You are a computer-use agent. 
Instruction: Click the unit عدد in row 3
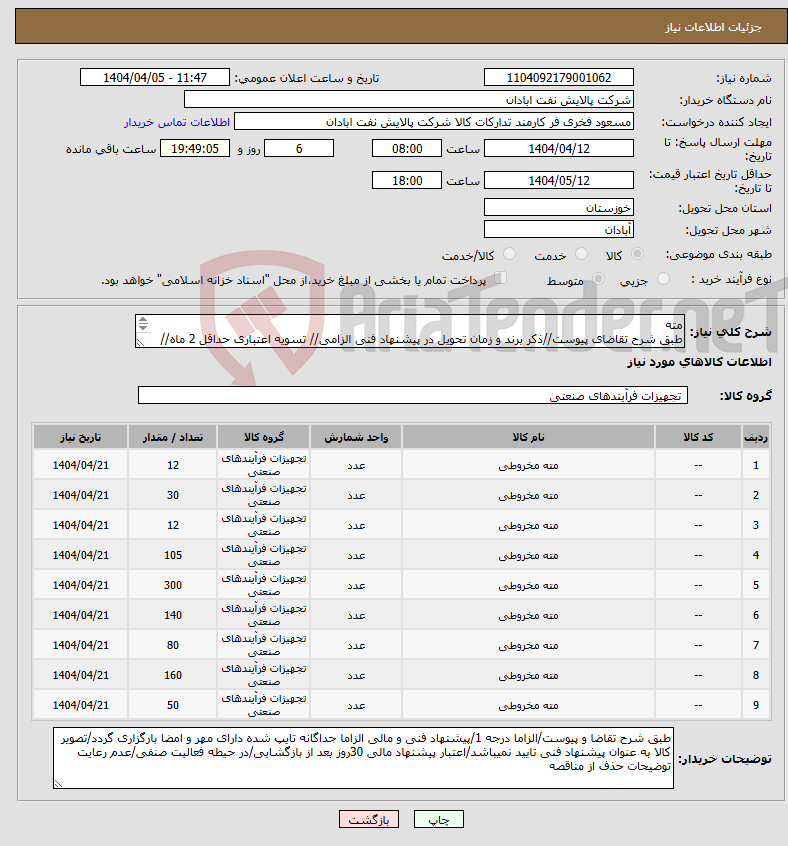coord(356,526)
